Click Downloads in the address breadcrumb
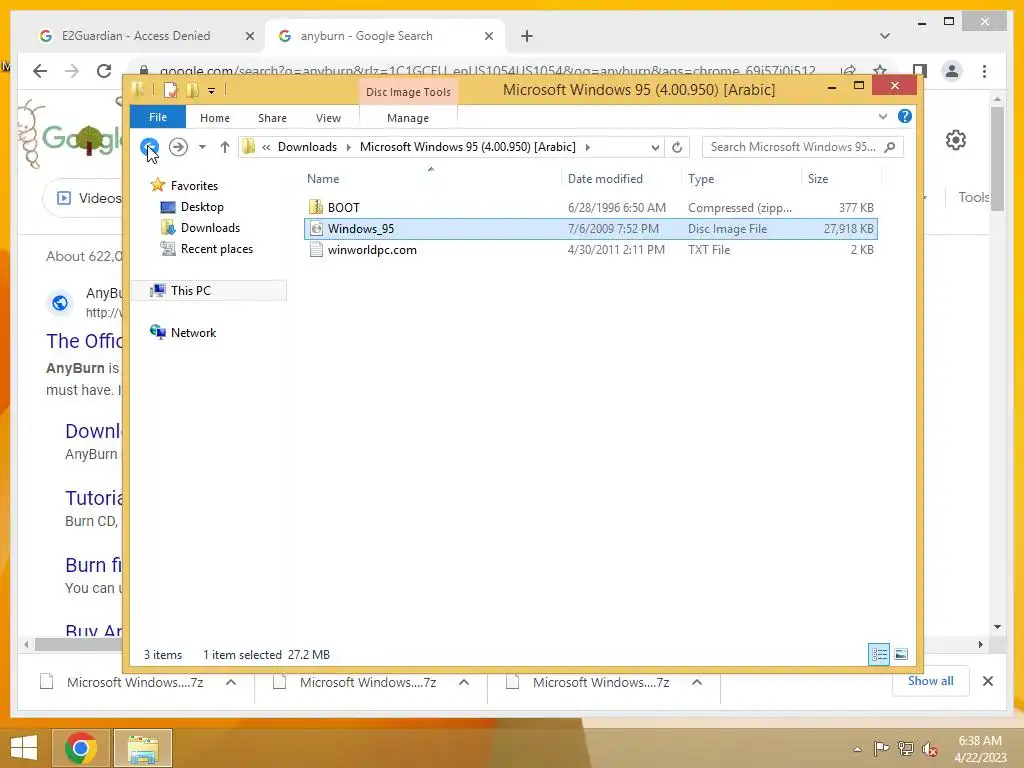This screenshot has height=768, width=1024. point(308,147)
